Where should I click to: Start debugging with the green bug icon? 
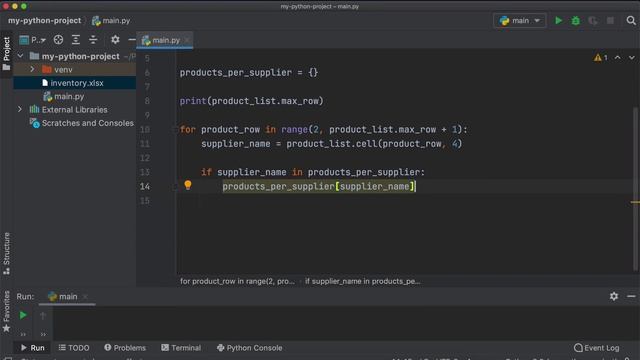(x=576, y=20)
